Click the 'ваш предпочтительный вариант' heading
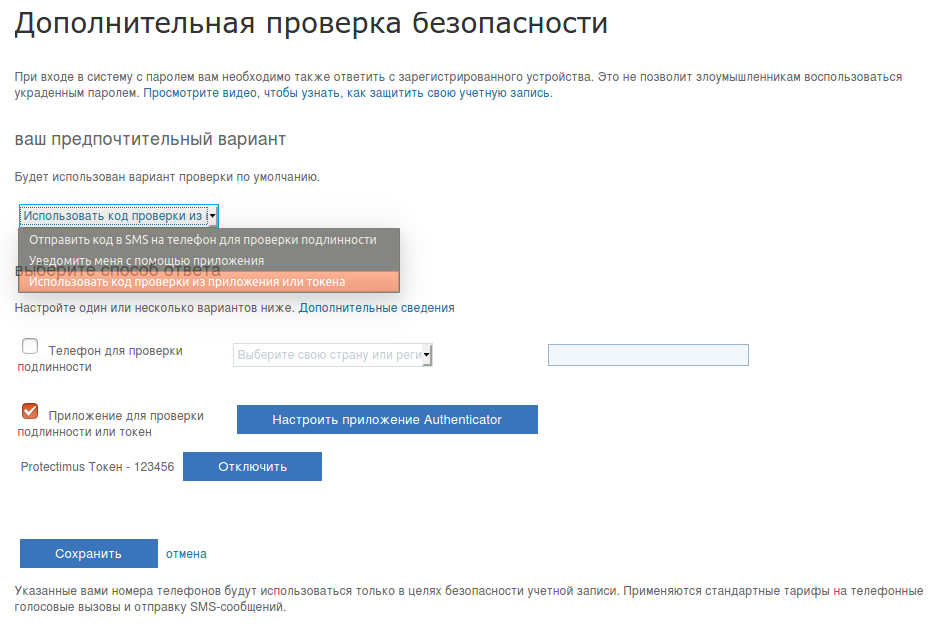Viewport: 934px width, 628px height. click(x=150, y=139)
